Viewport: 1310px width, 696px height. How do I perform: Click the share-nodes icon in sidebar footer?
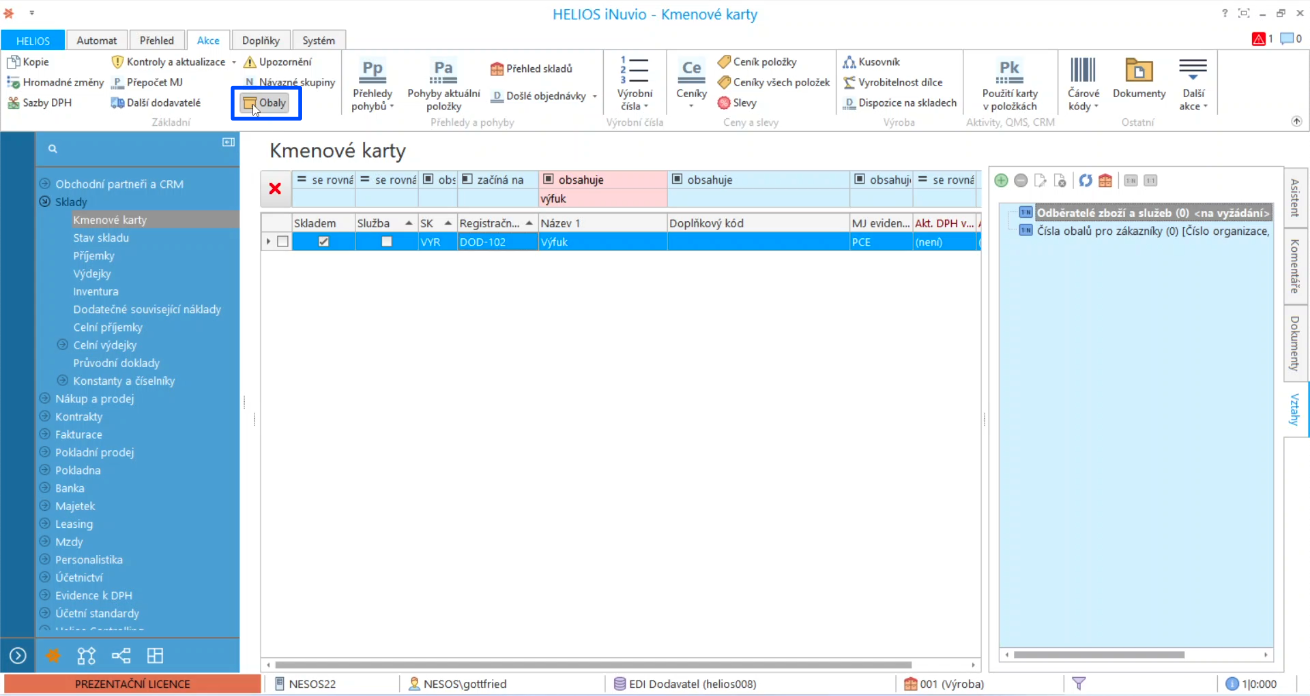[x=121, y=656]
